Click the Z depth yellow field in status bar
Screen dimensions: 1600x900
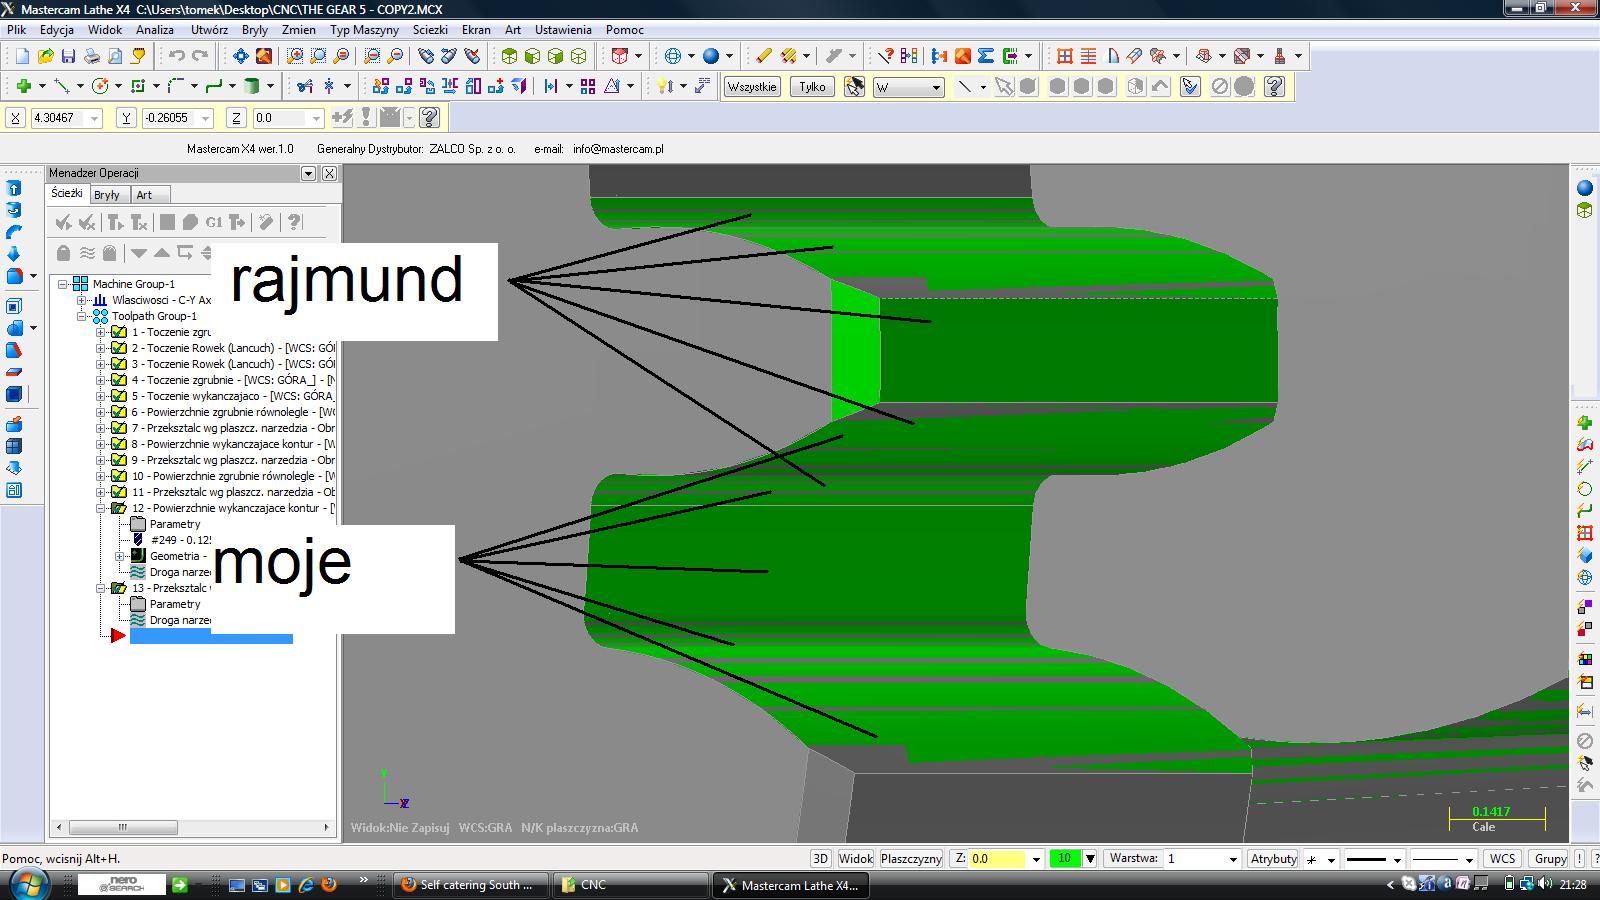(x=997, y=858)
